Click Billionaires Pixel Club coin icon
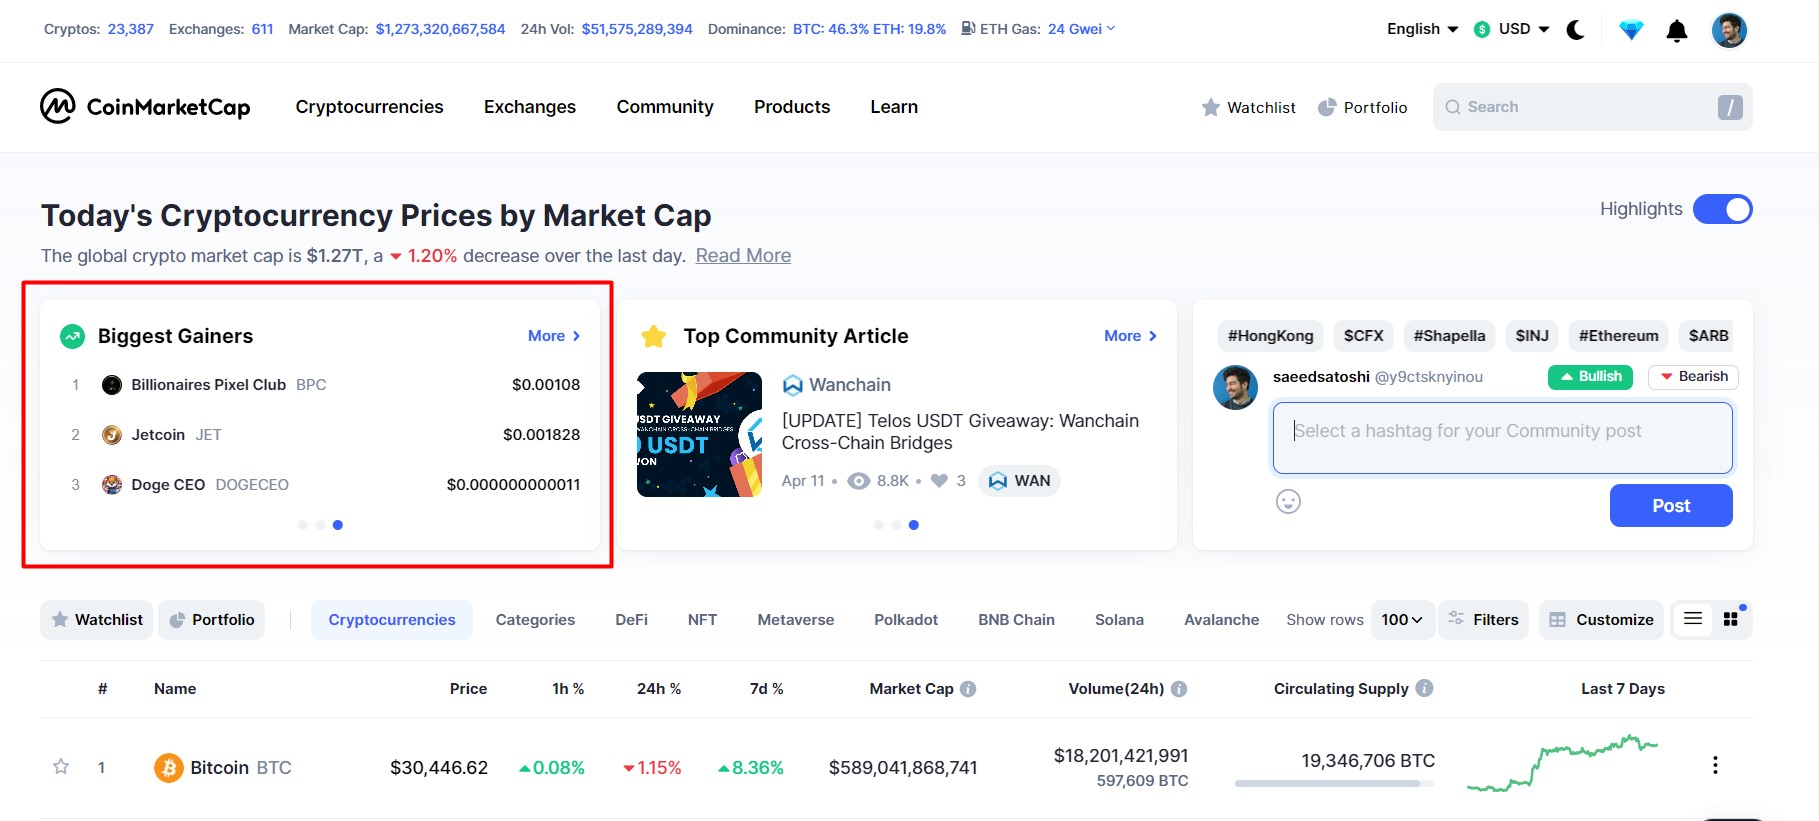 (112, 385)
